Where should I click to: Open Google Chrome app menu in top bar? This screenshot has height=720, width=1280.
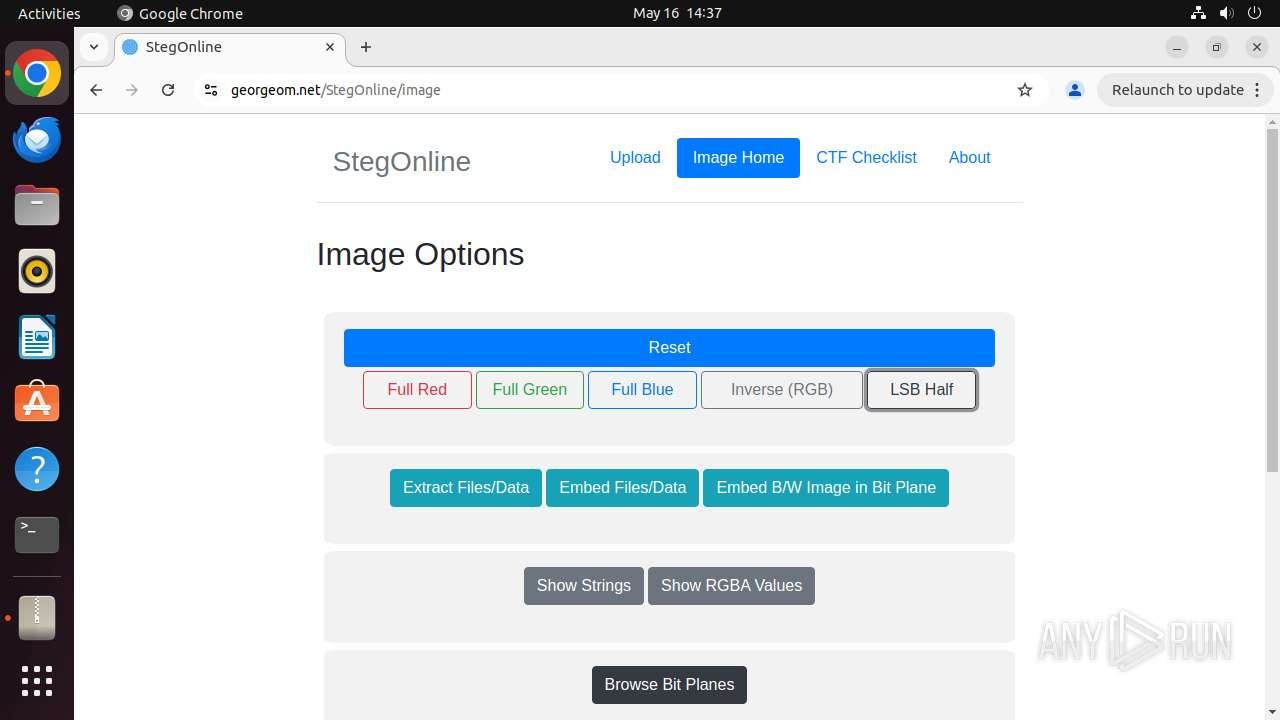tap(180, 13)
